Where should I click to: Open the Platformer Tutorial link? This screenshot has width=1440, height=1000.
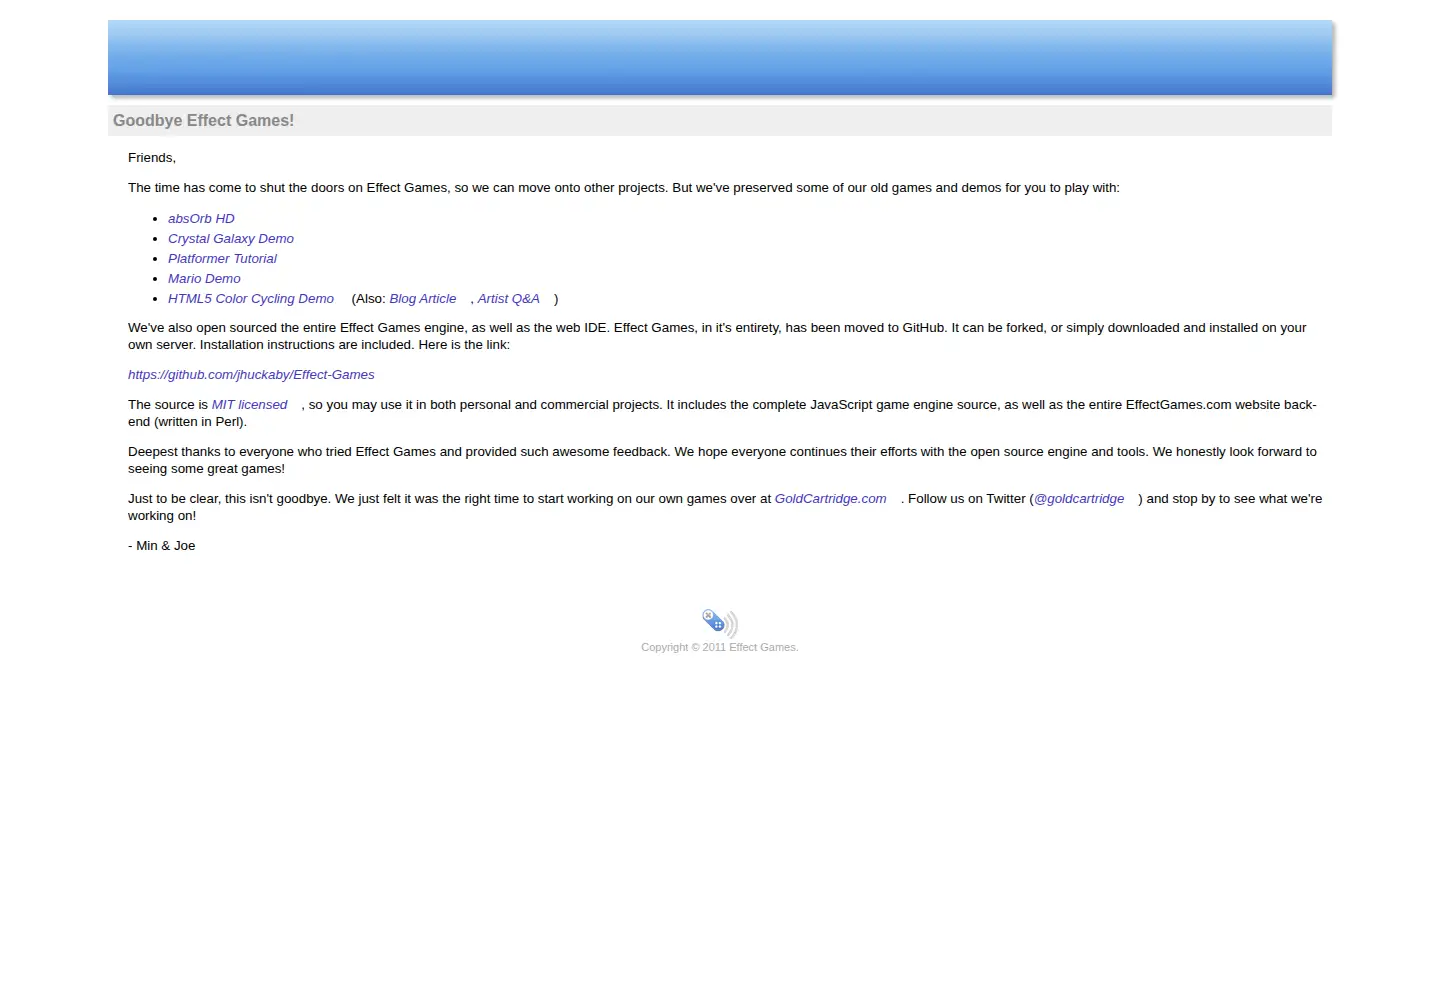coord(222,258)
